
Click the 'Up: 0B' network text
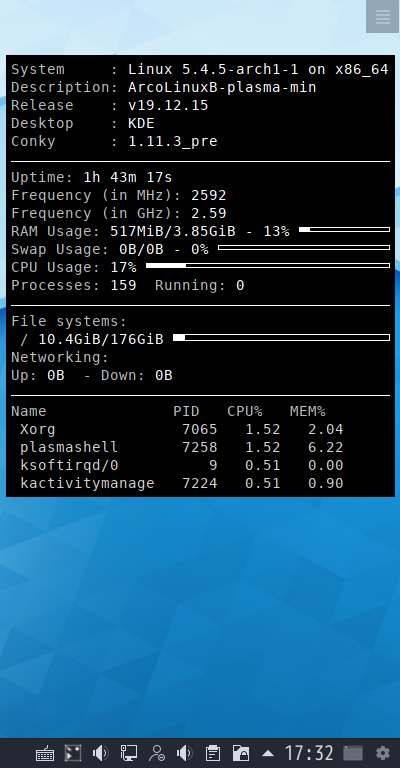[x=38, y=375]
